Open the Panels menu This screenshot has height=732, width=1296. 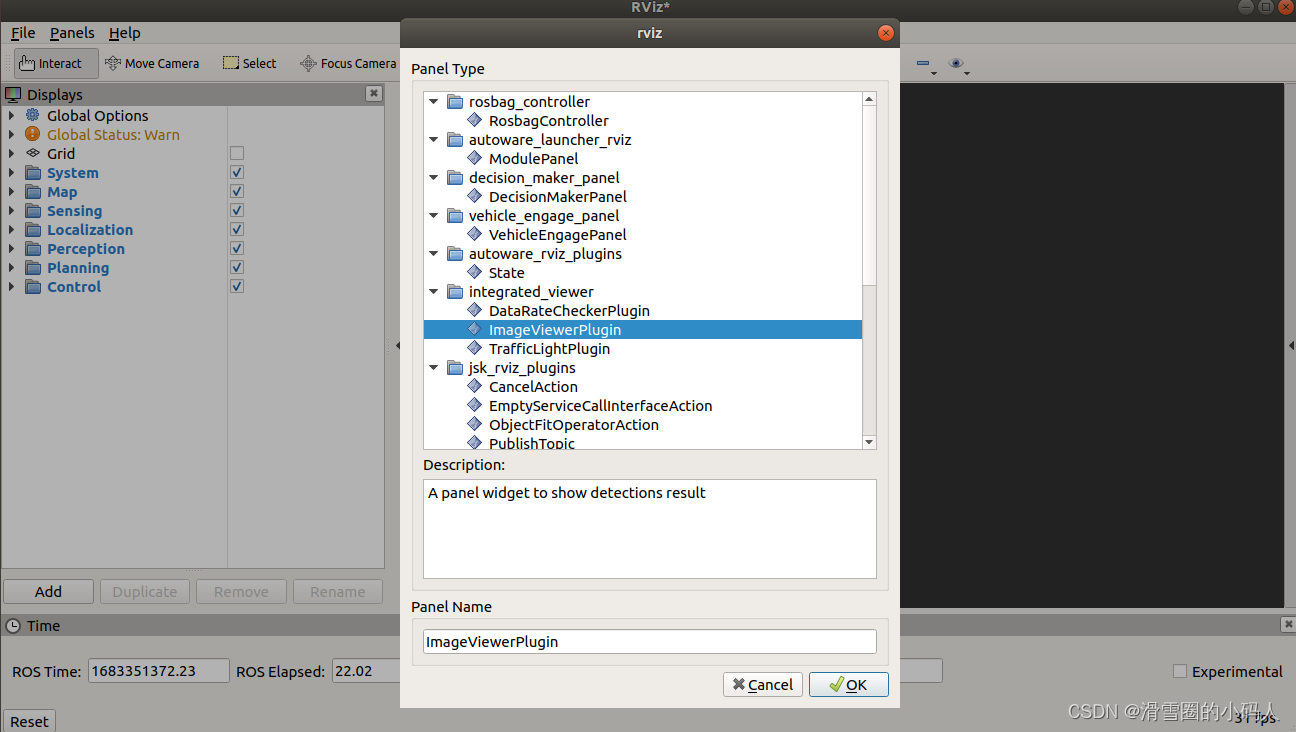[x=72, y=33]
